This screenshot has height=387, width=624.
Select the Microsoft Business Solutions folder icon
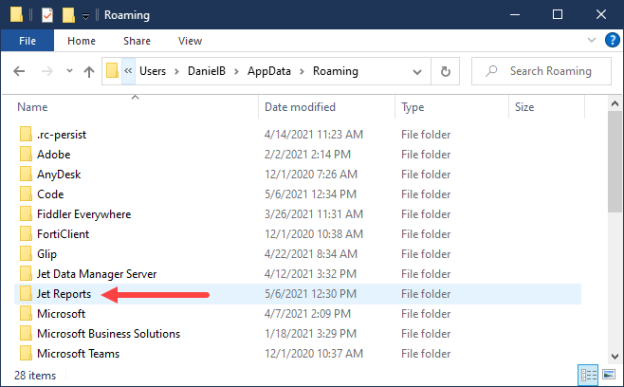click(26, 333)
